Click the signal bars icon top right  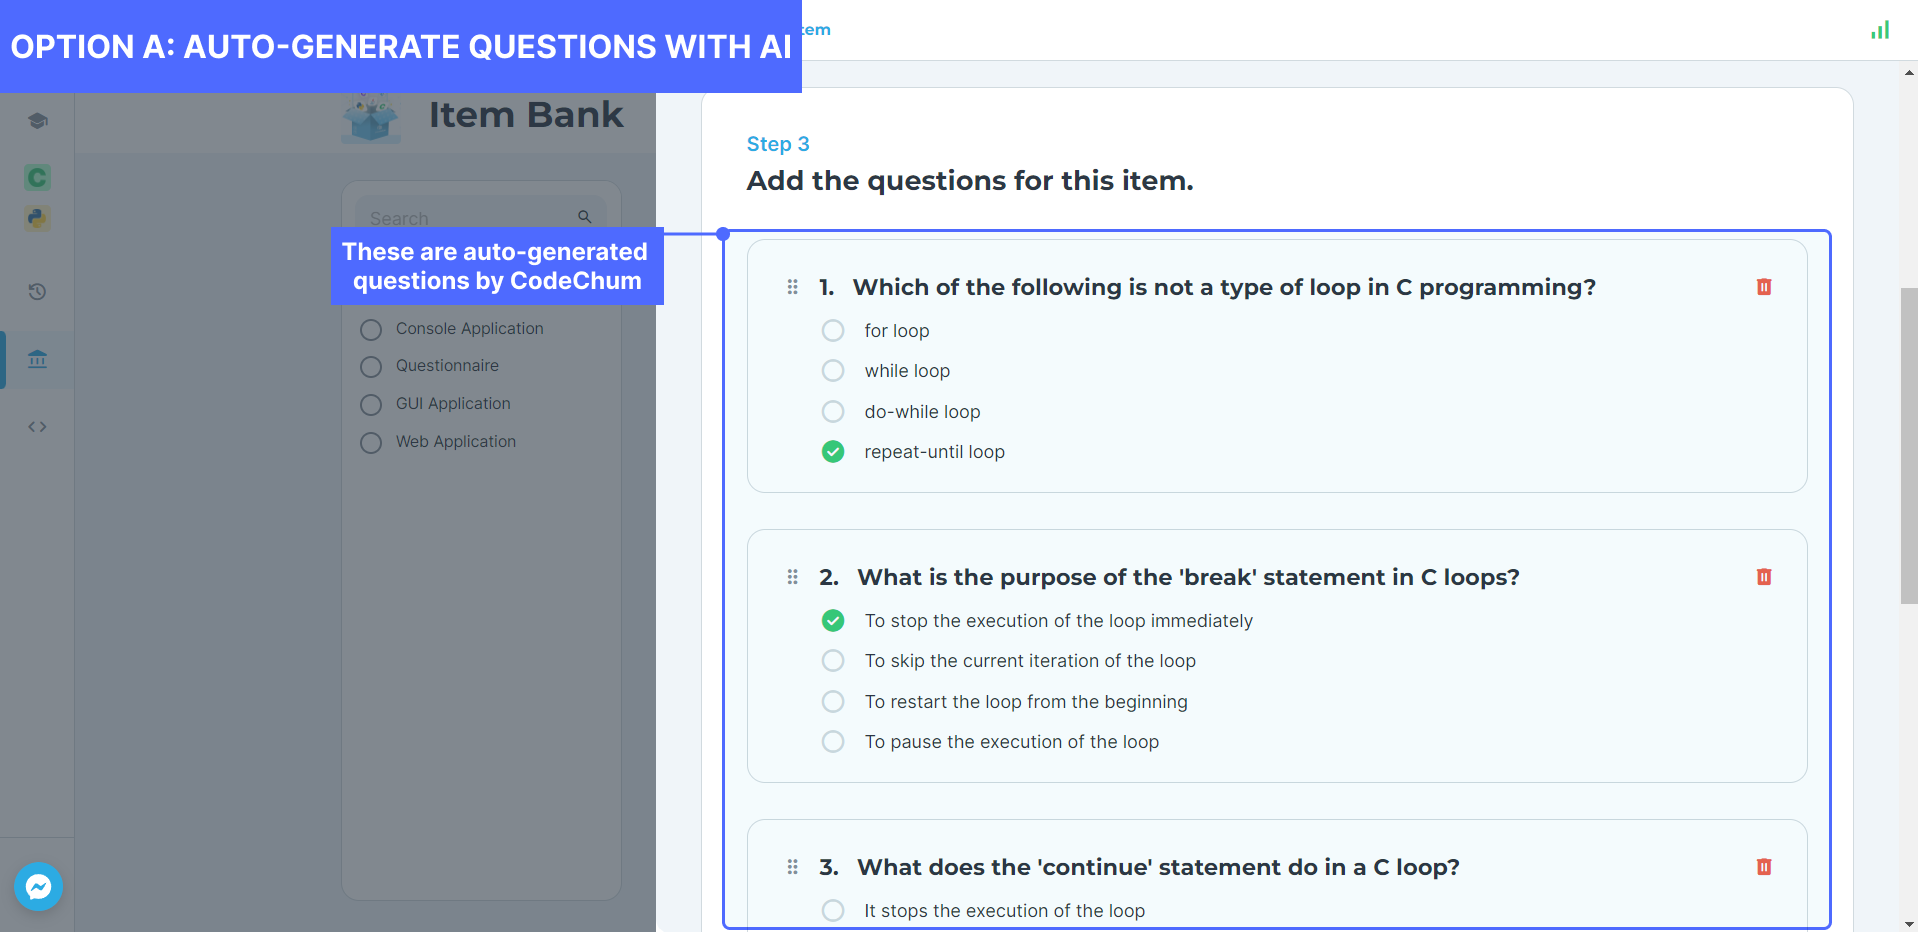(x=1880, y=30)
